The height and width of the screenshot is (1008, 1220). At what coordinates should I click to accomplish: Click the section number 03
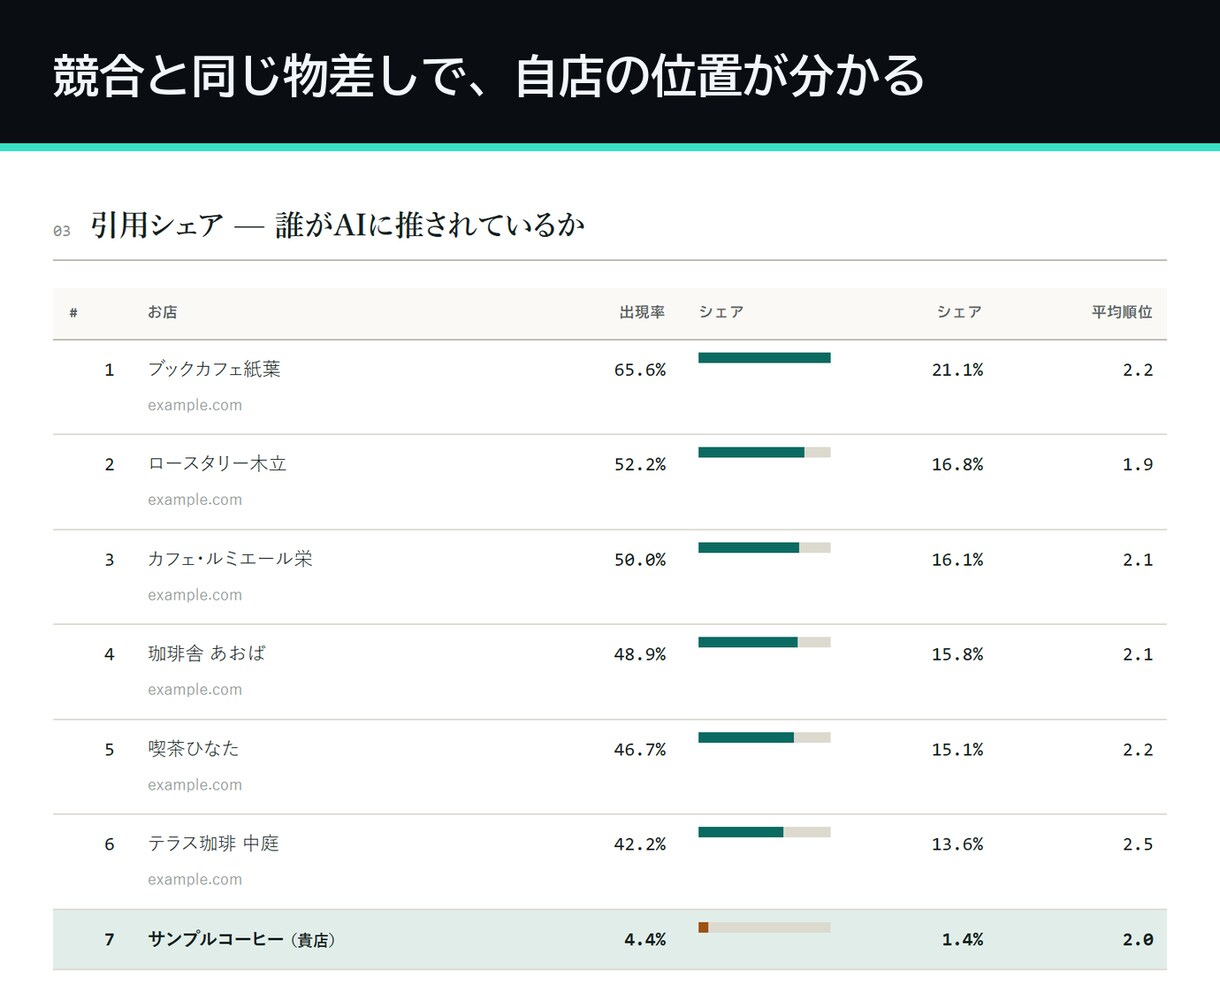pyautogui.click(x=62, y=231)
